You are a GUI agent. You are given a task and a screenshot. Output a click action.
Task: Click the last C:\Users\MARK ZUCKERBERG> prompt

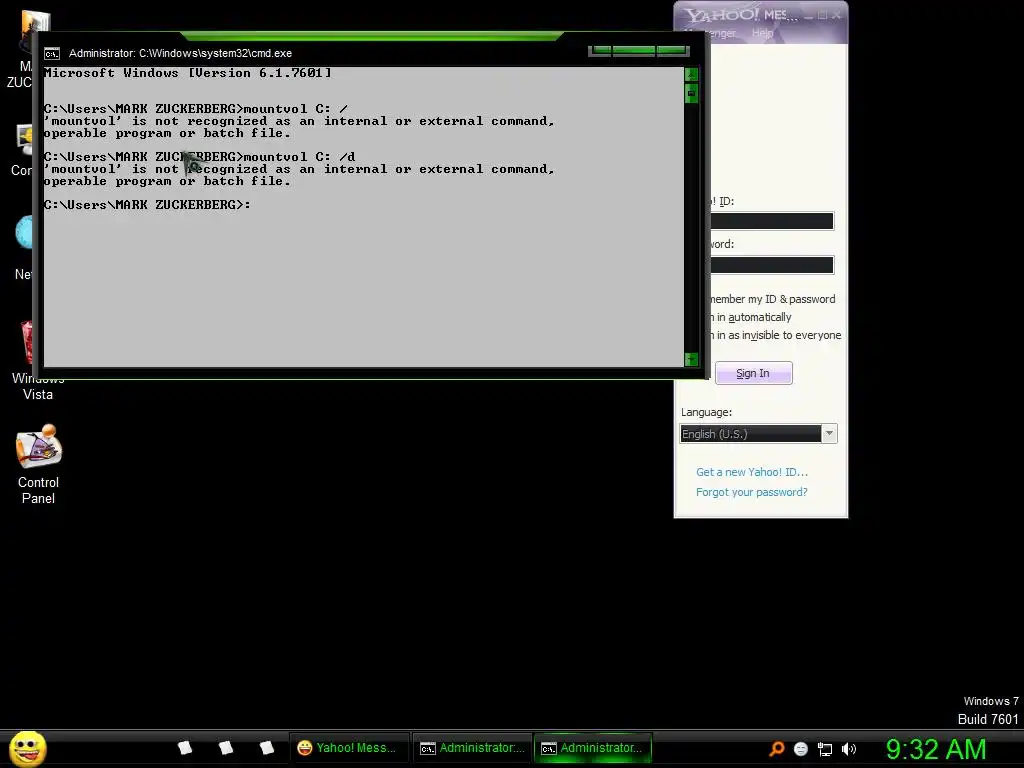pos(147,205)
